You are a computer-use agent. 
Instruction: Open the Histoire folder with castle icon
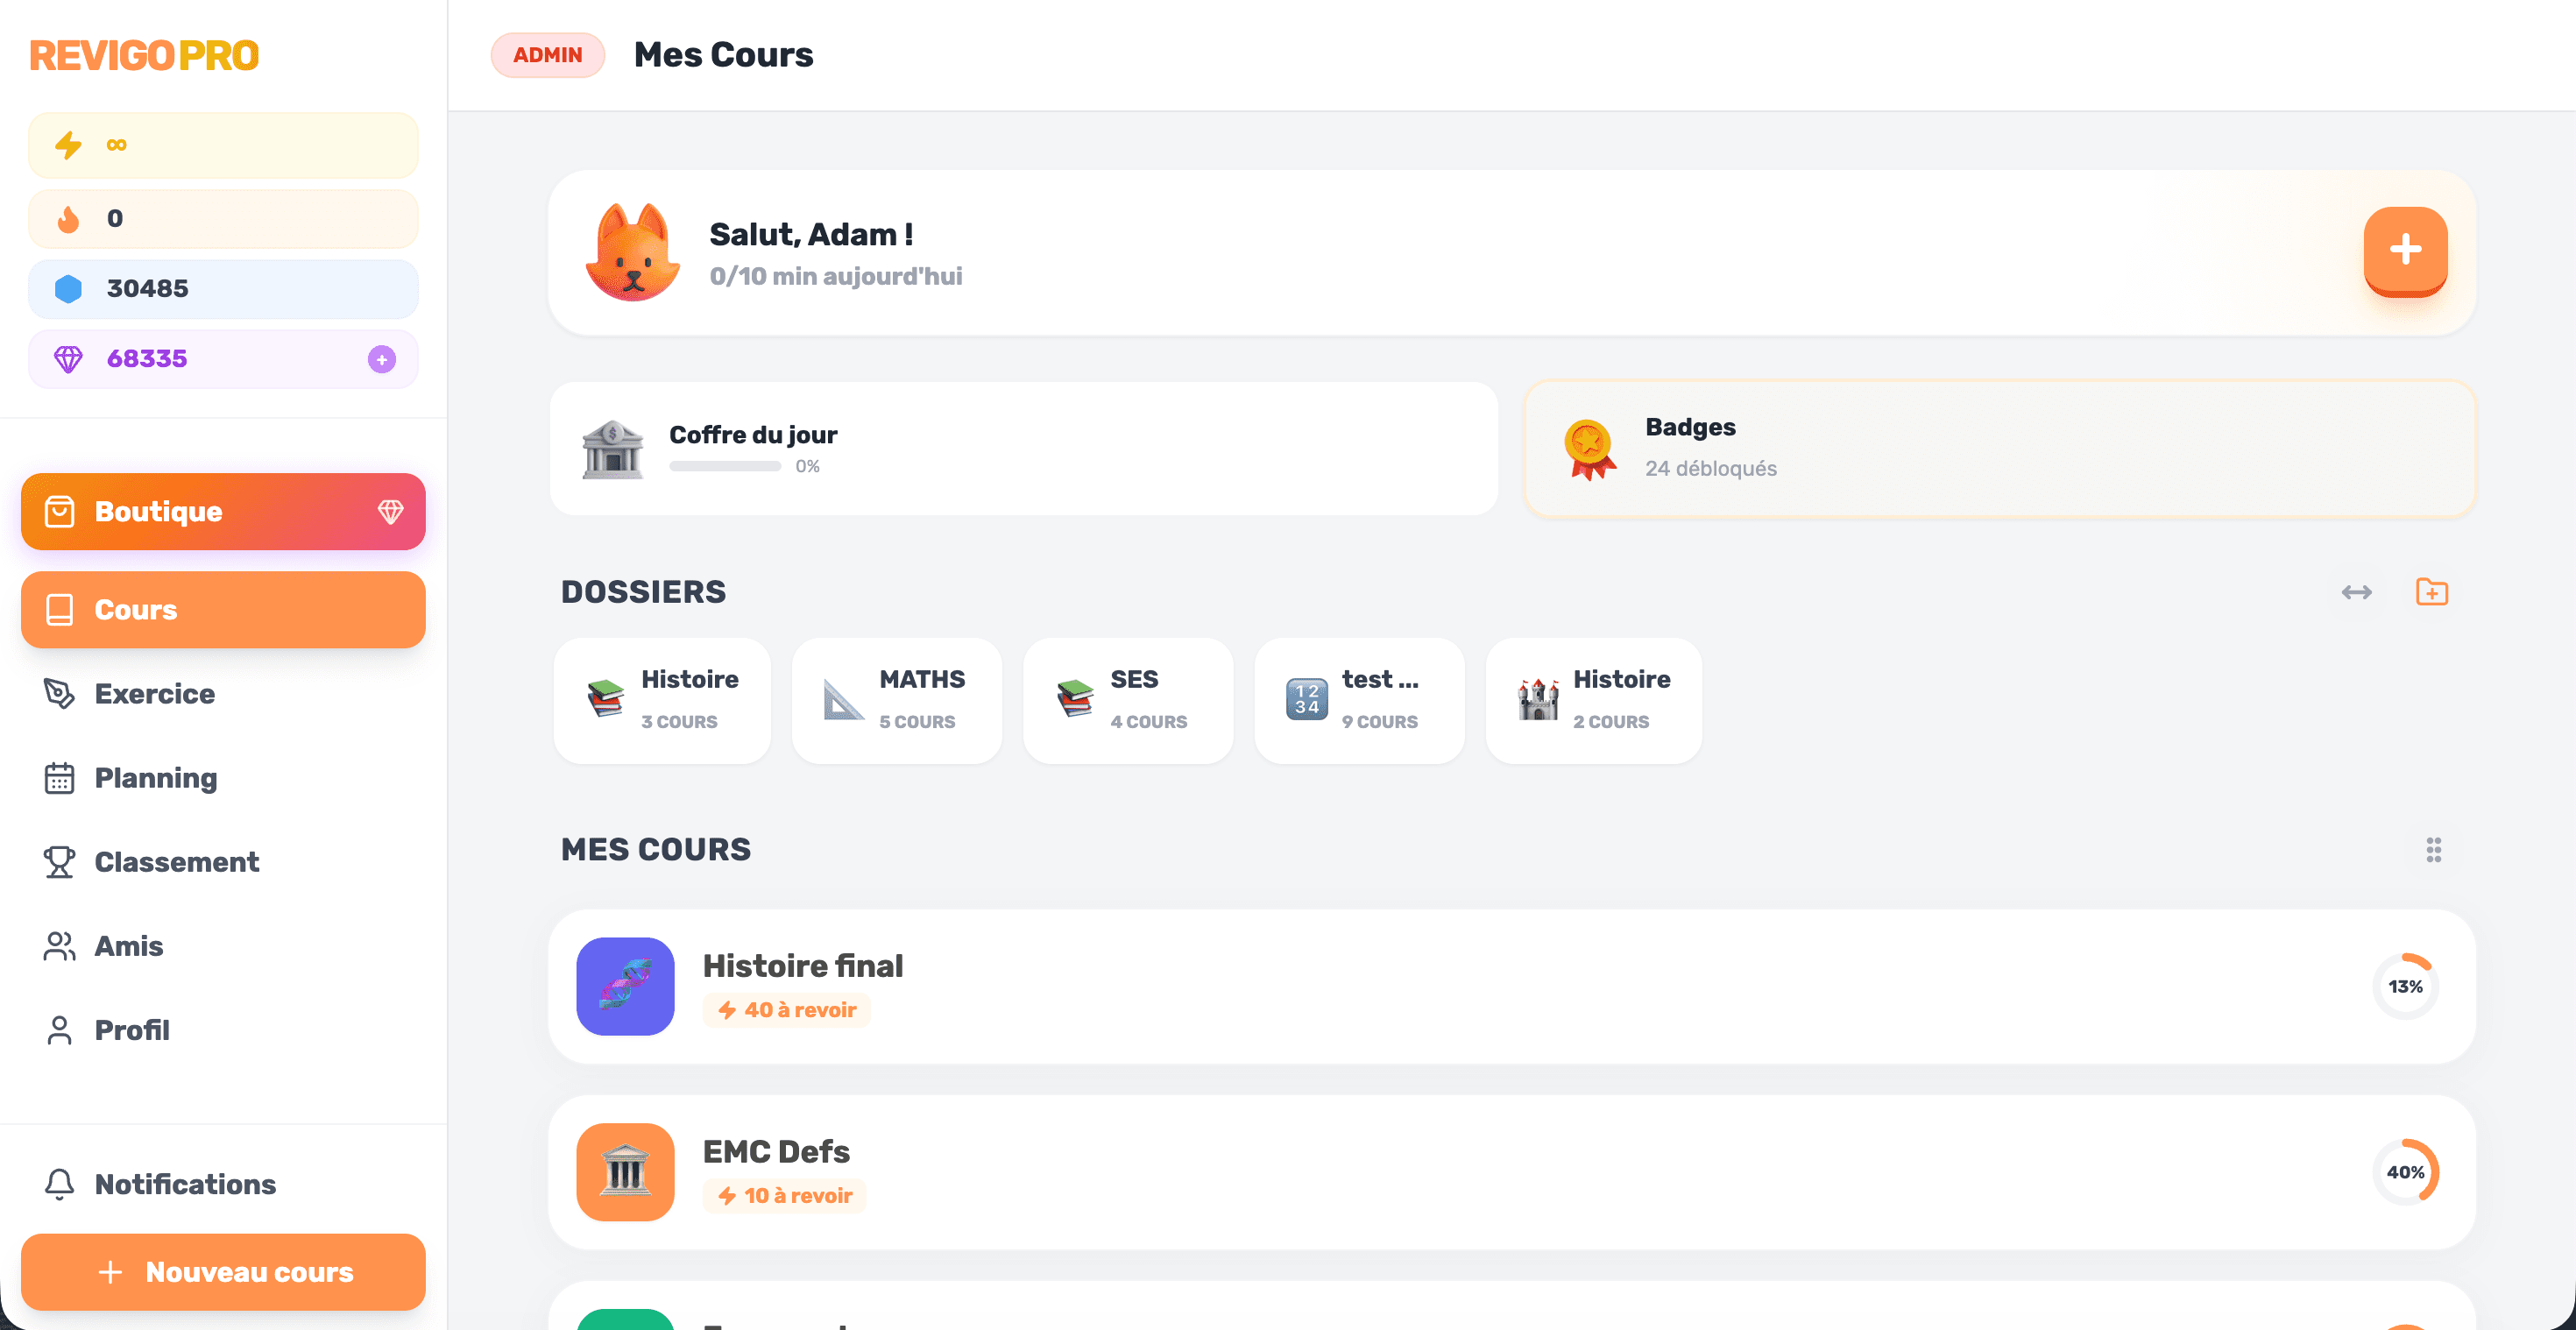coord(1594,701)
